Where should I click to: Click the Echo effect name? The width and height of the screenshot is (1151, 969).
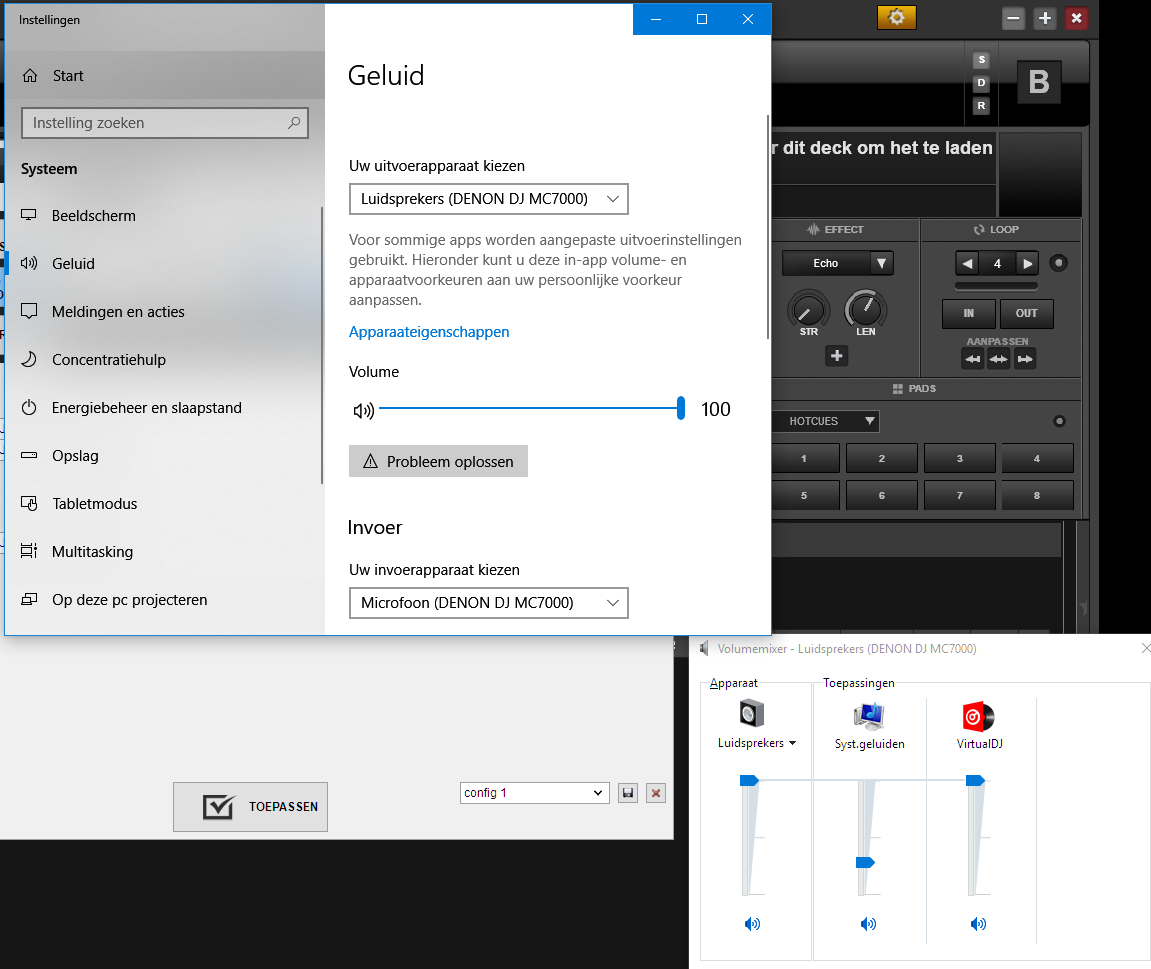click(826, 263)
